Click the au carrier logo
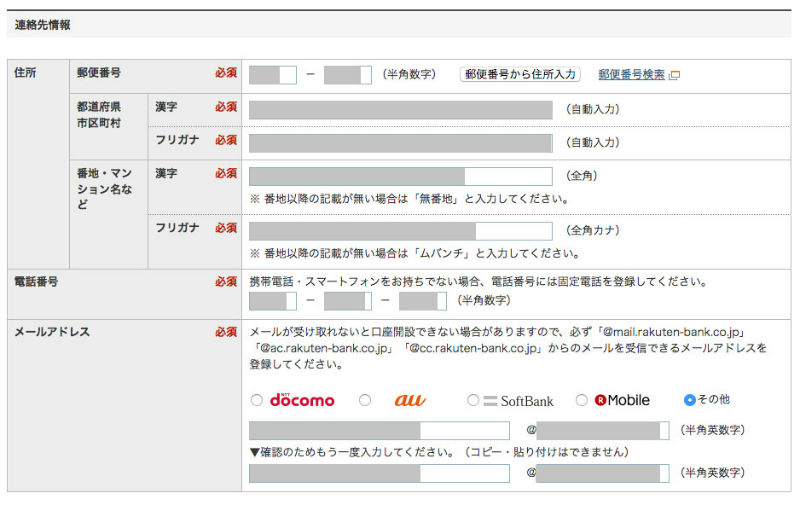 [410, 400]
